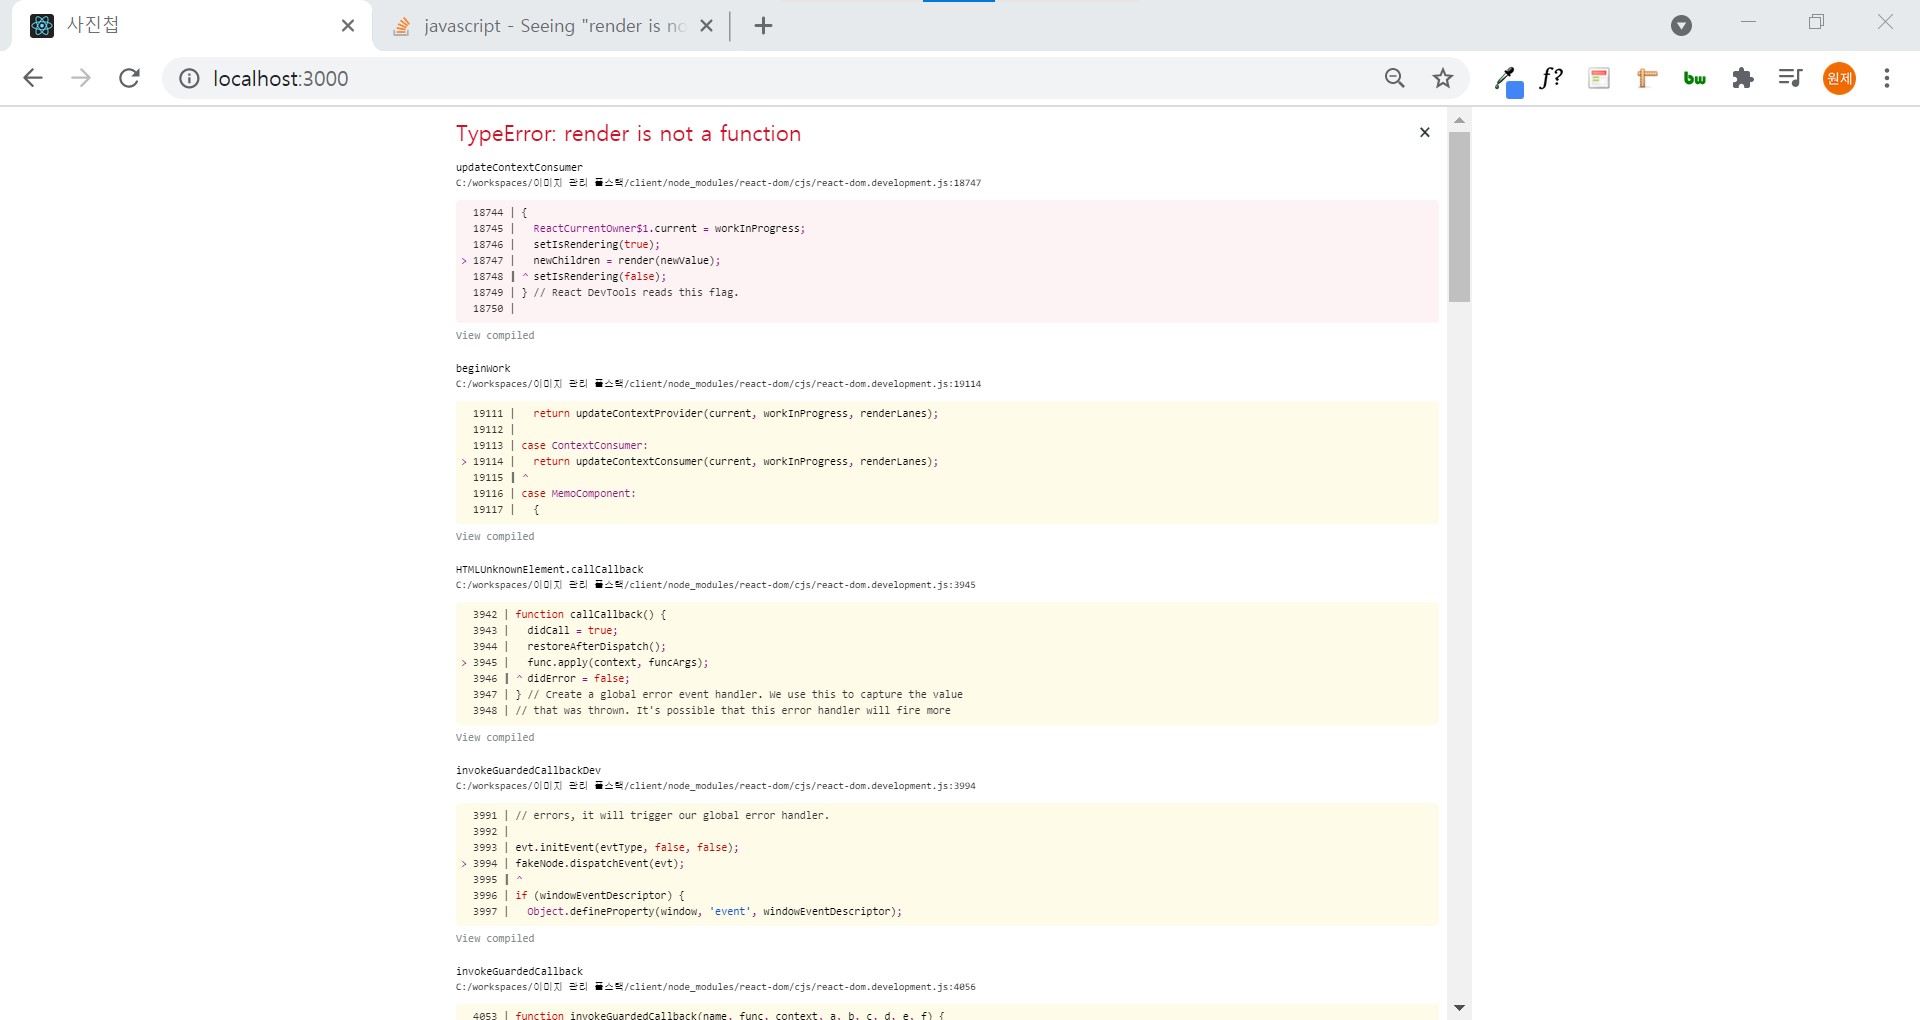Open the Chrome three-dot menu
Screen dimensions: 1920x1020
(1887, 78)
